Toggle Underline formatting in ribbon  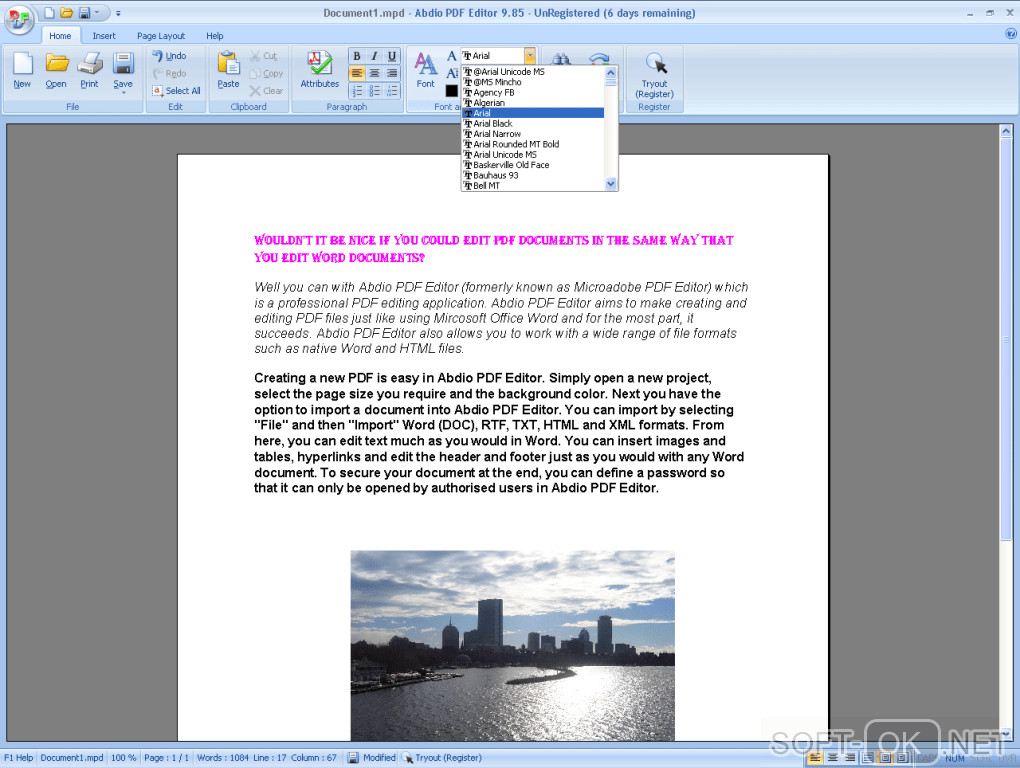[x=392, y=56]
